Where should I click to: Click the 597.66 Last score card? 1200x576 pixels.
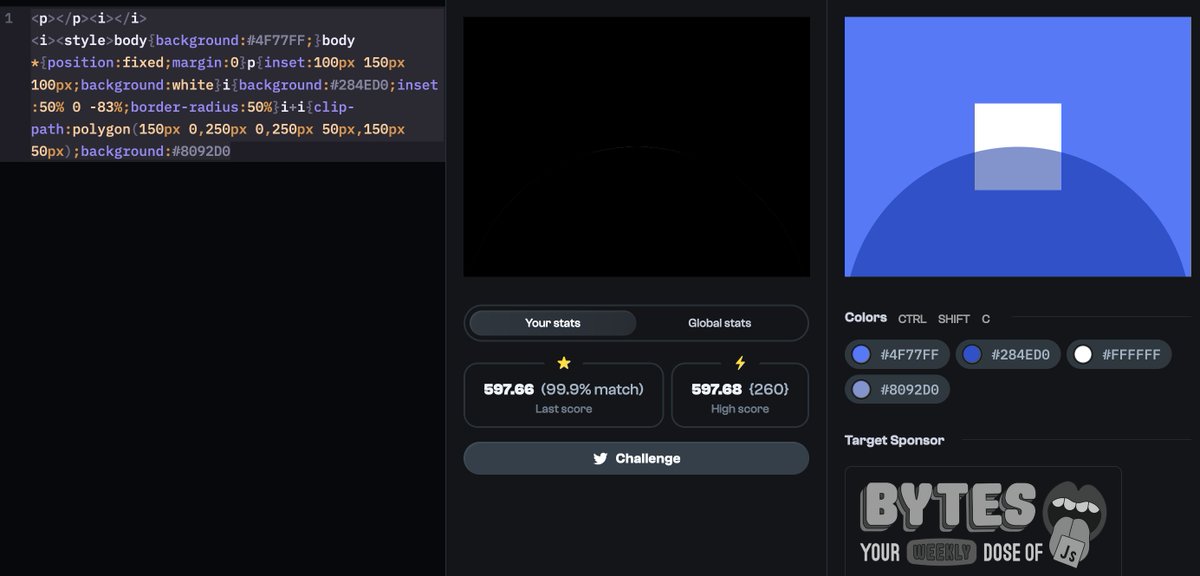[x=563, y=395]
